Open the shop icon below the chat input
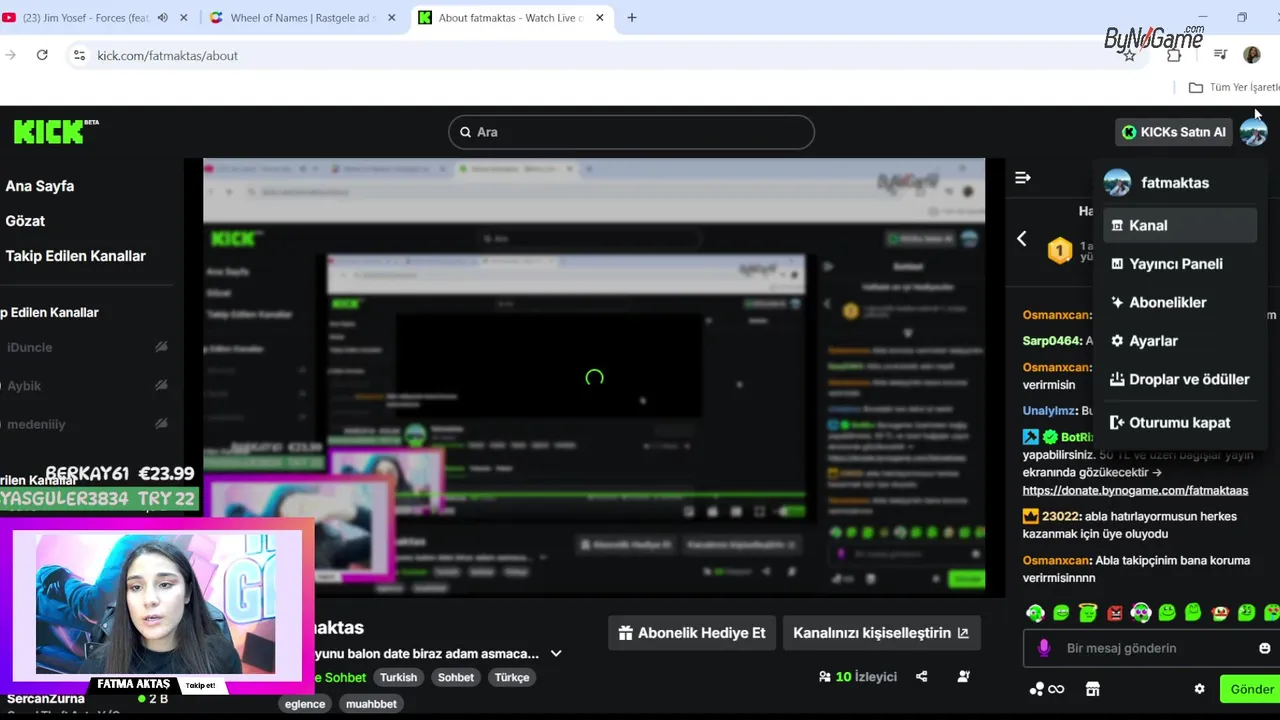 [1092, 689]
